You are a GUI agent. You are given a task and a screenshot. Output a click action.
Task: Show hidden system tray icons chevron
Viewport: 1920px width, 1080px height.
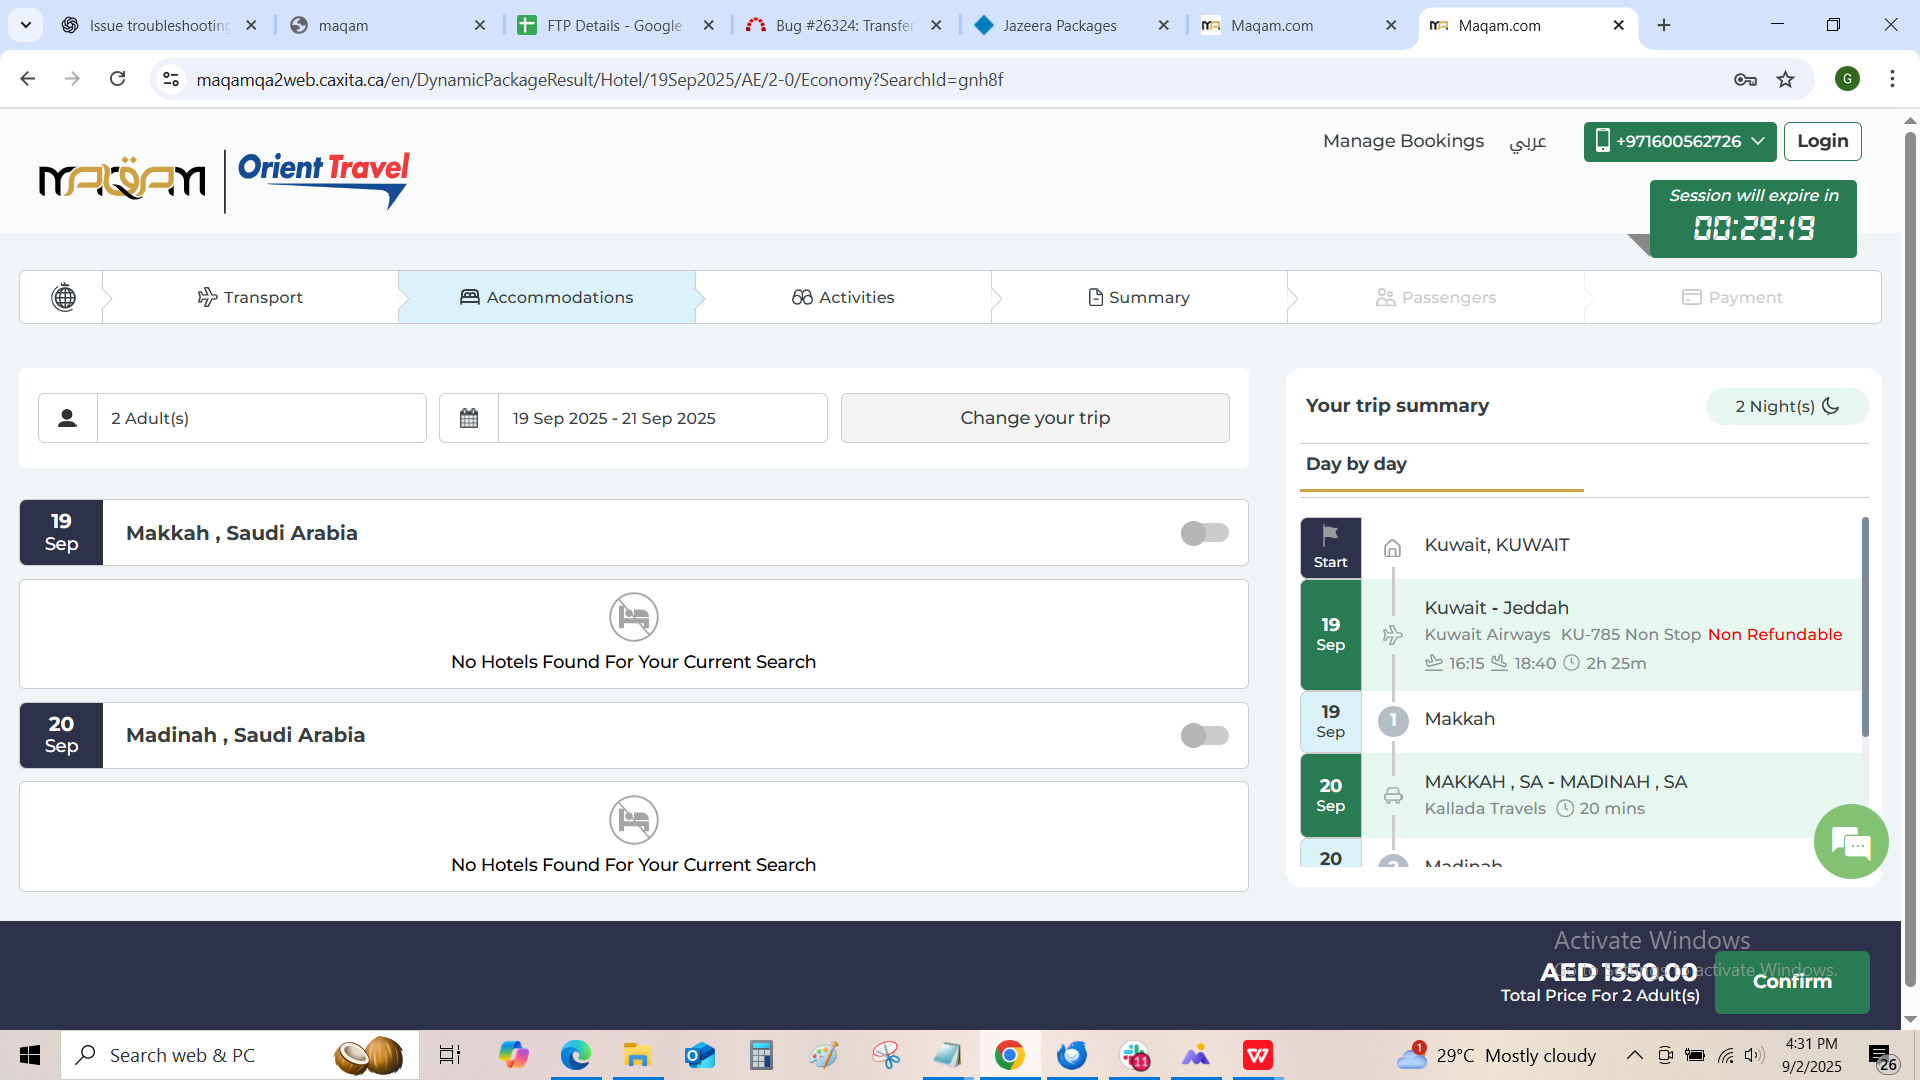pyautogui.click(x=1634, y=1055)
